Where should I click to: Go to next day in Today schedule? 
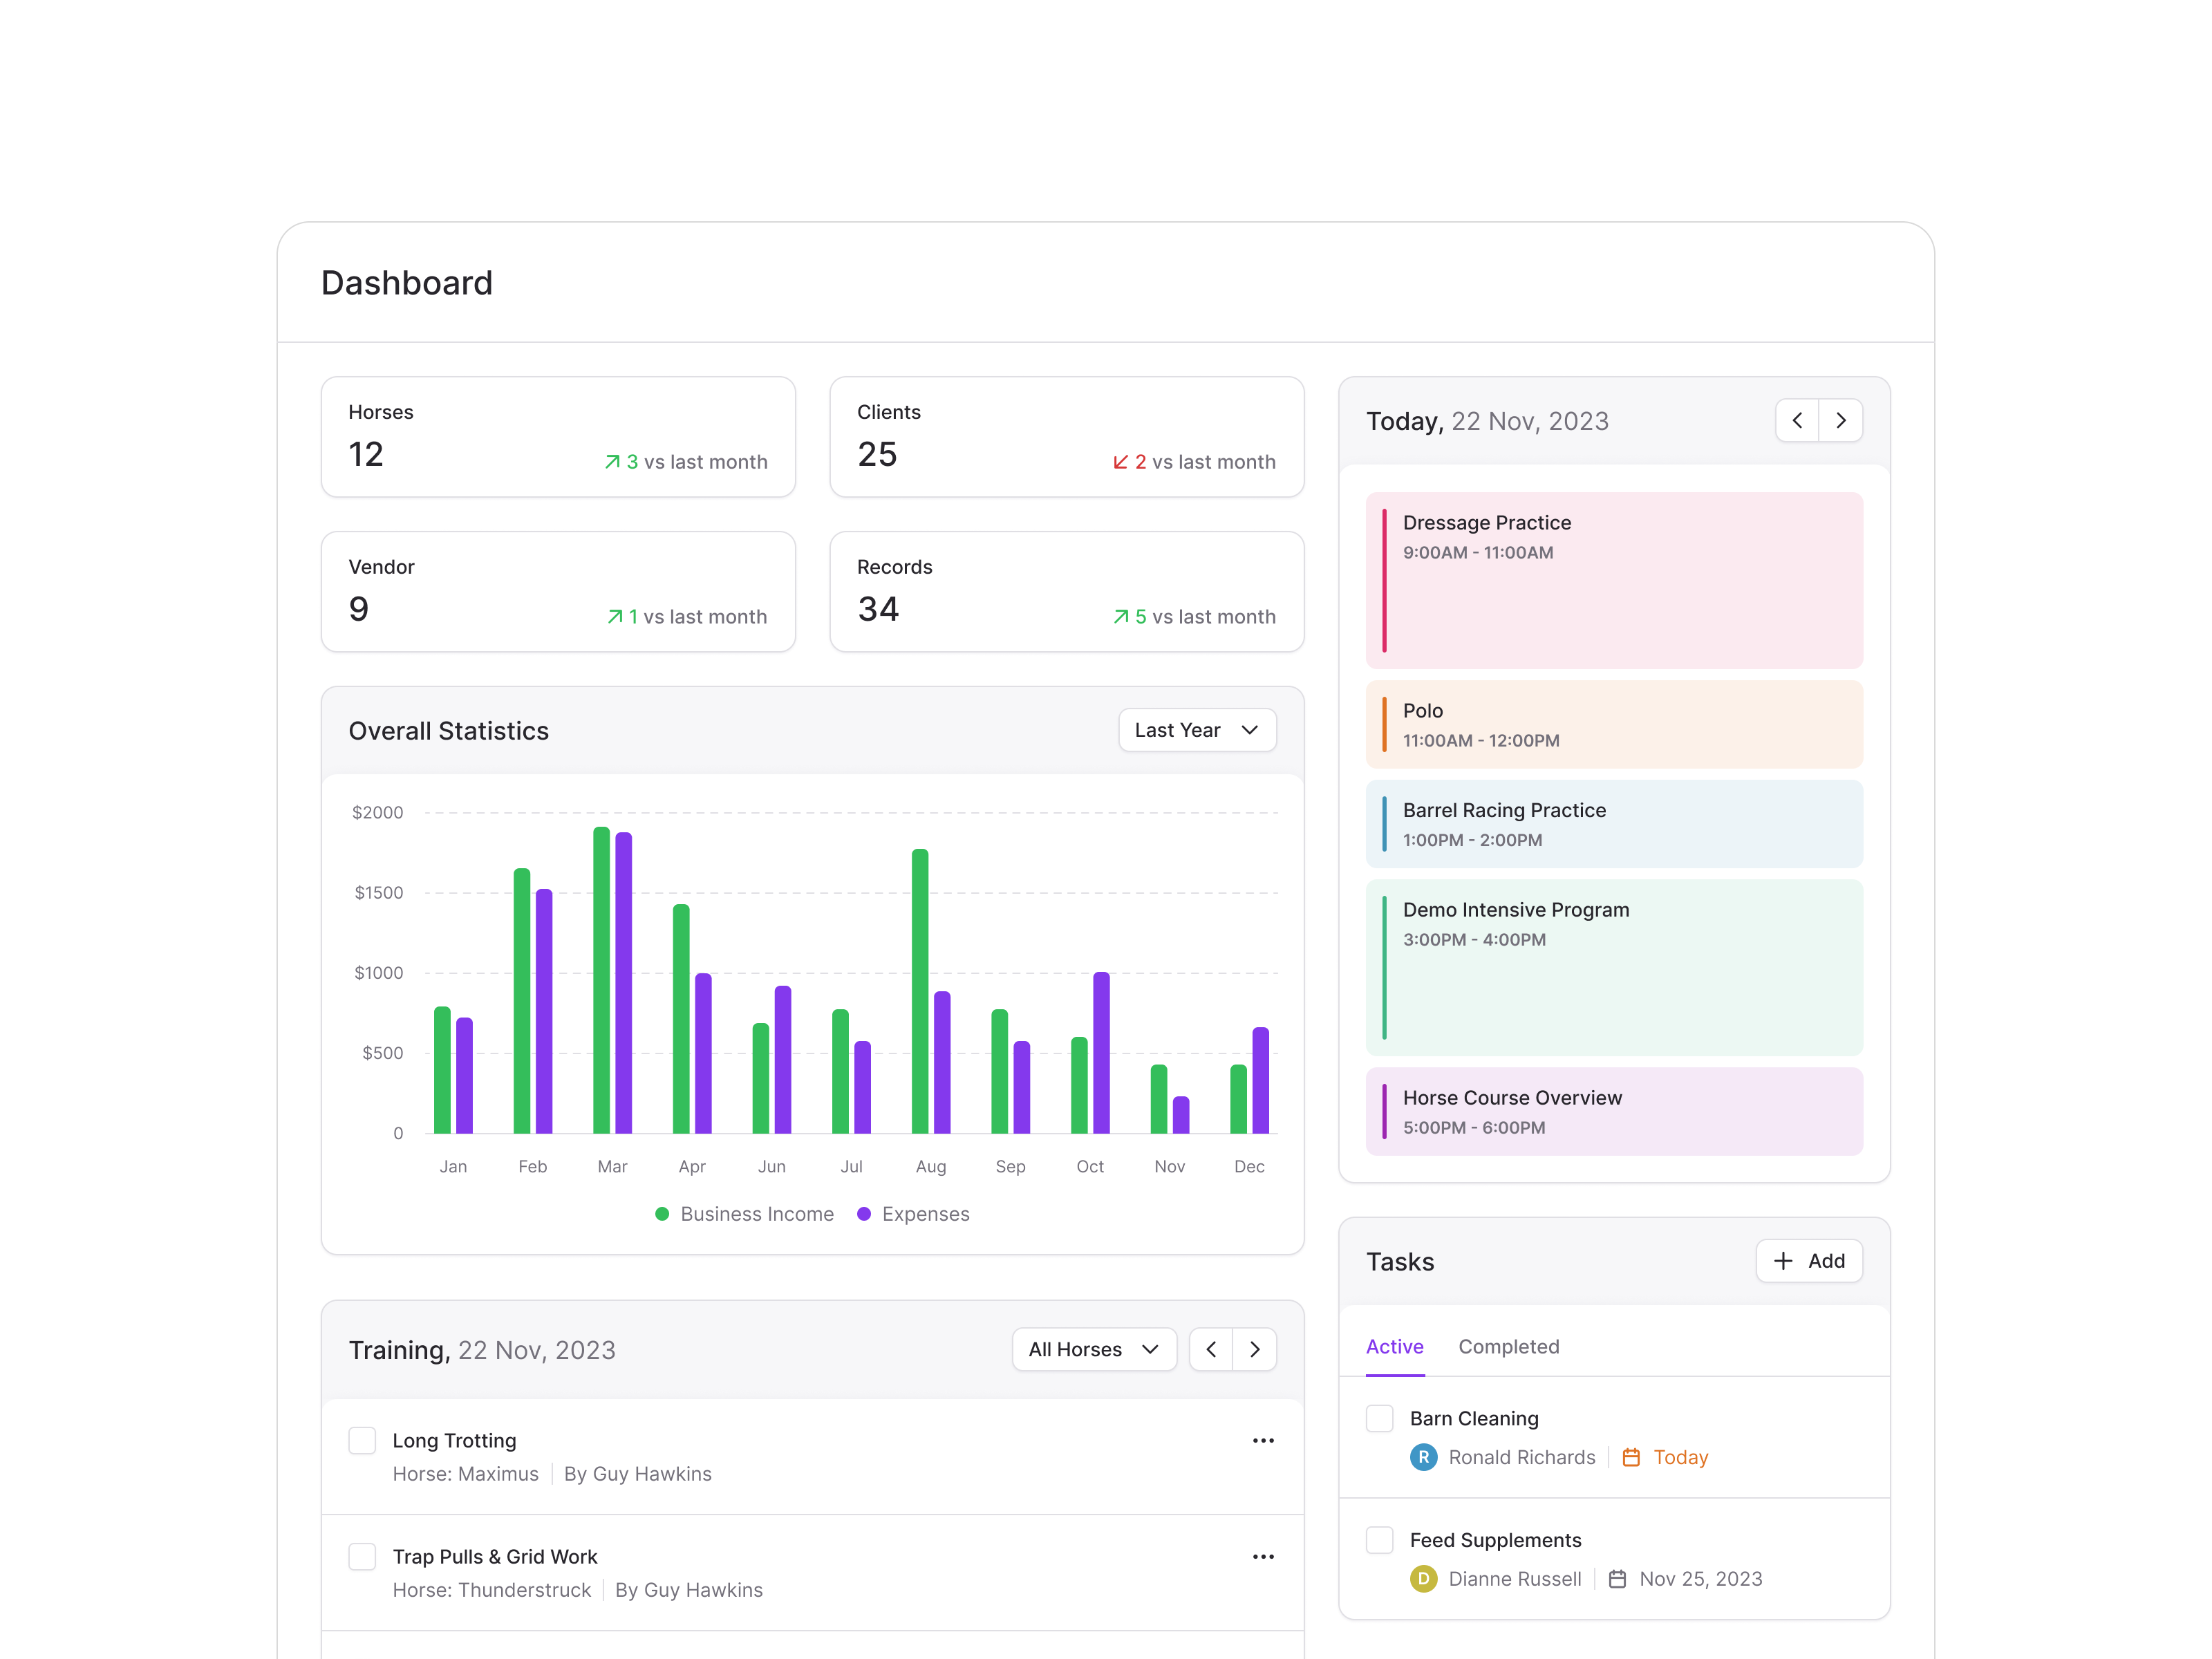click(1840, 420)
